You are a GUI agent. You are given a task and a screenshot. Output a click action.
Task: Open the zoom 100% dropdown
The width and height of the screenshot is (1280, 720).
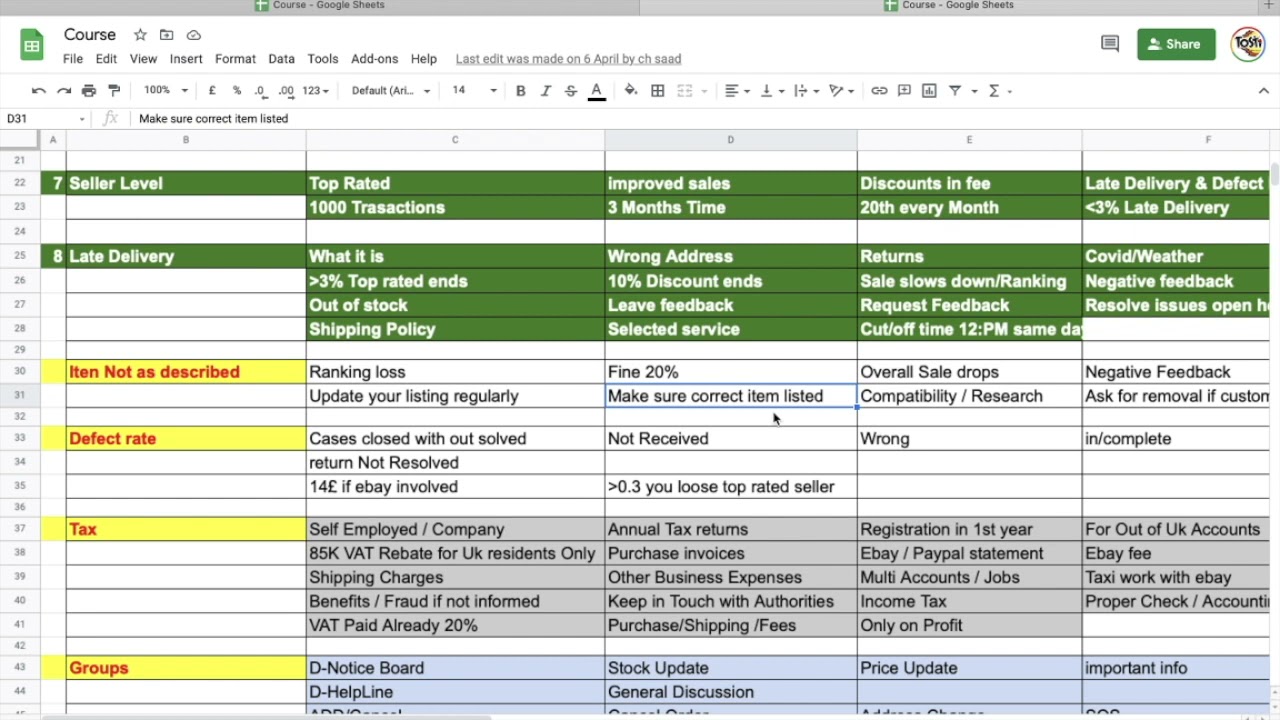pos(165,91)
